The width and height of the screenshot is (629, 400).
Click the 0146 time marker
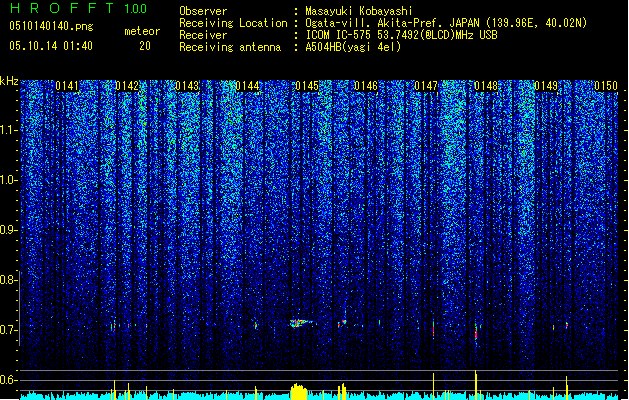pos(366,86)
